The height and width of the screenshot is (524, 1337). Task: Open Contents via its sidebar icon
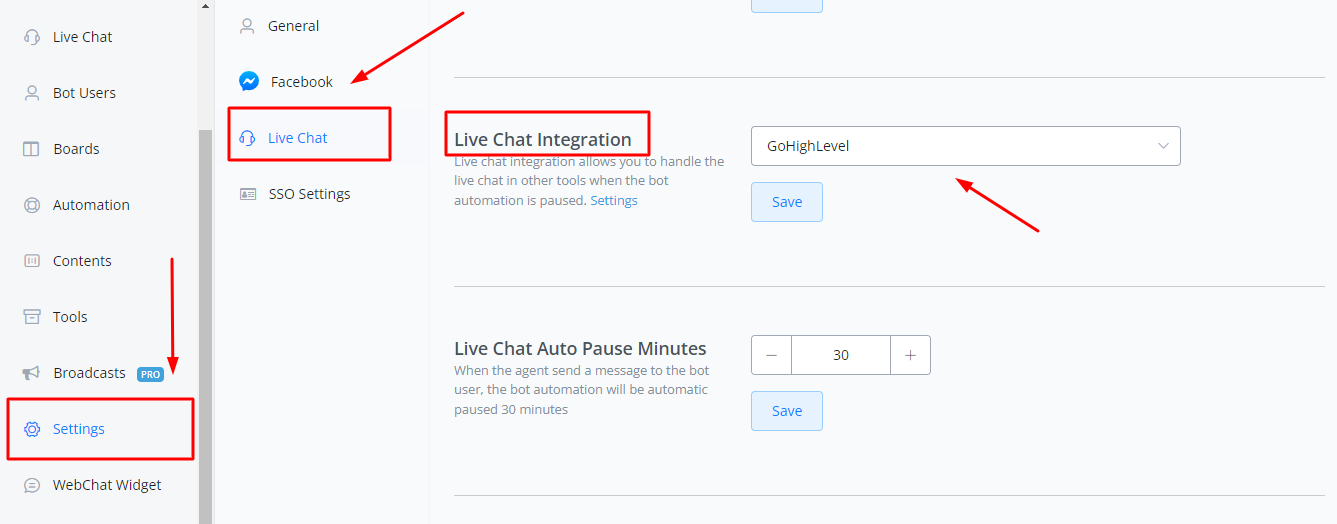coord(32,261)
